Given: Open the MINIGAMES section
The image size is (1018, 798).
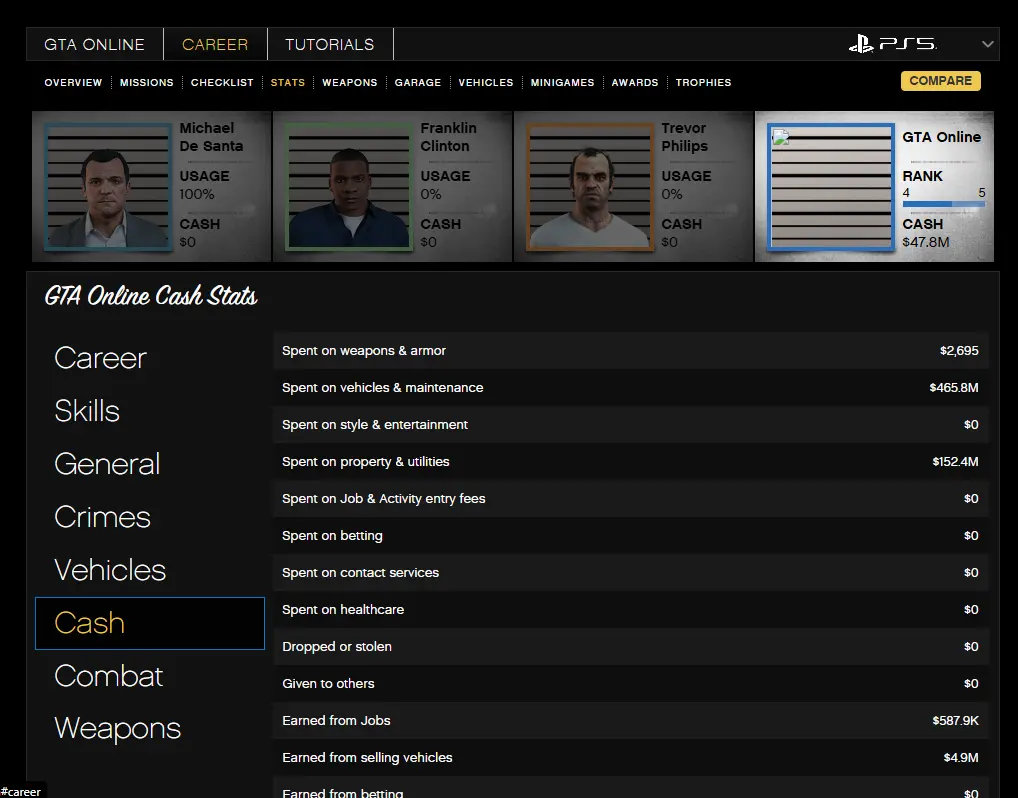Looking at the screenshot, I should coord(562,82).
